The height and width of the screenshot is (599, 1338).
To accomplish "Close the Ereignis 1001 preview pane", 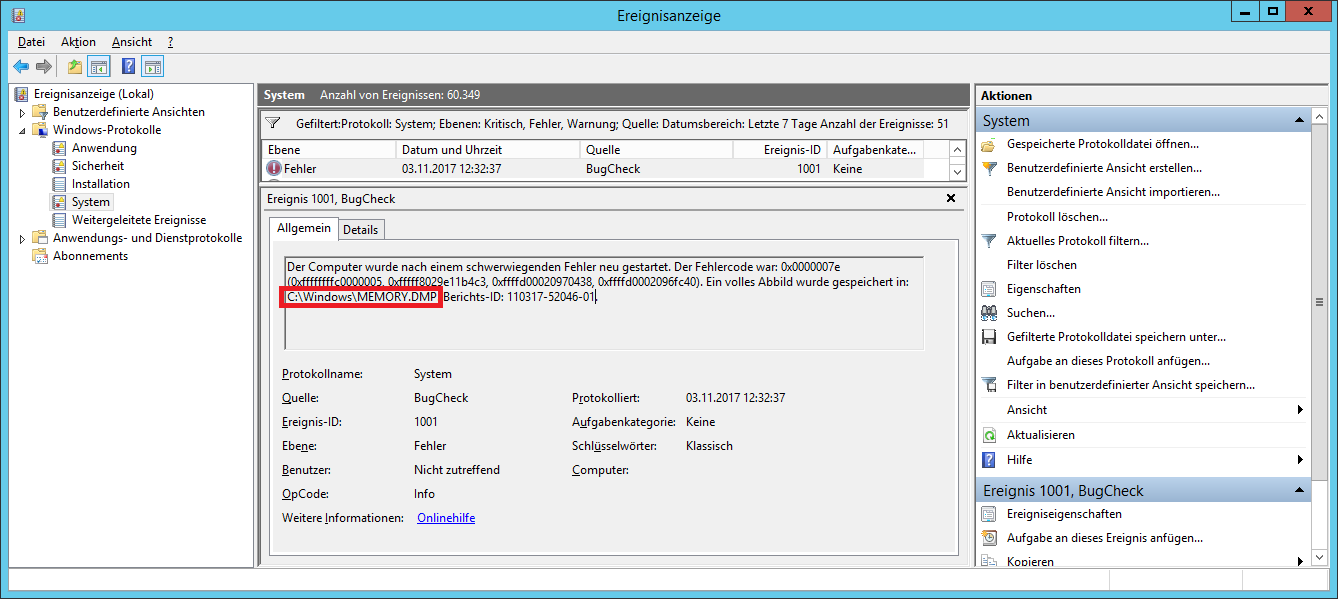I will pos(951,199).
